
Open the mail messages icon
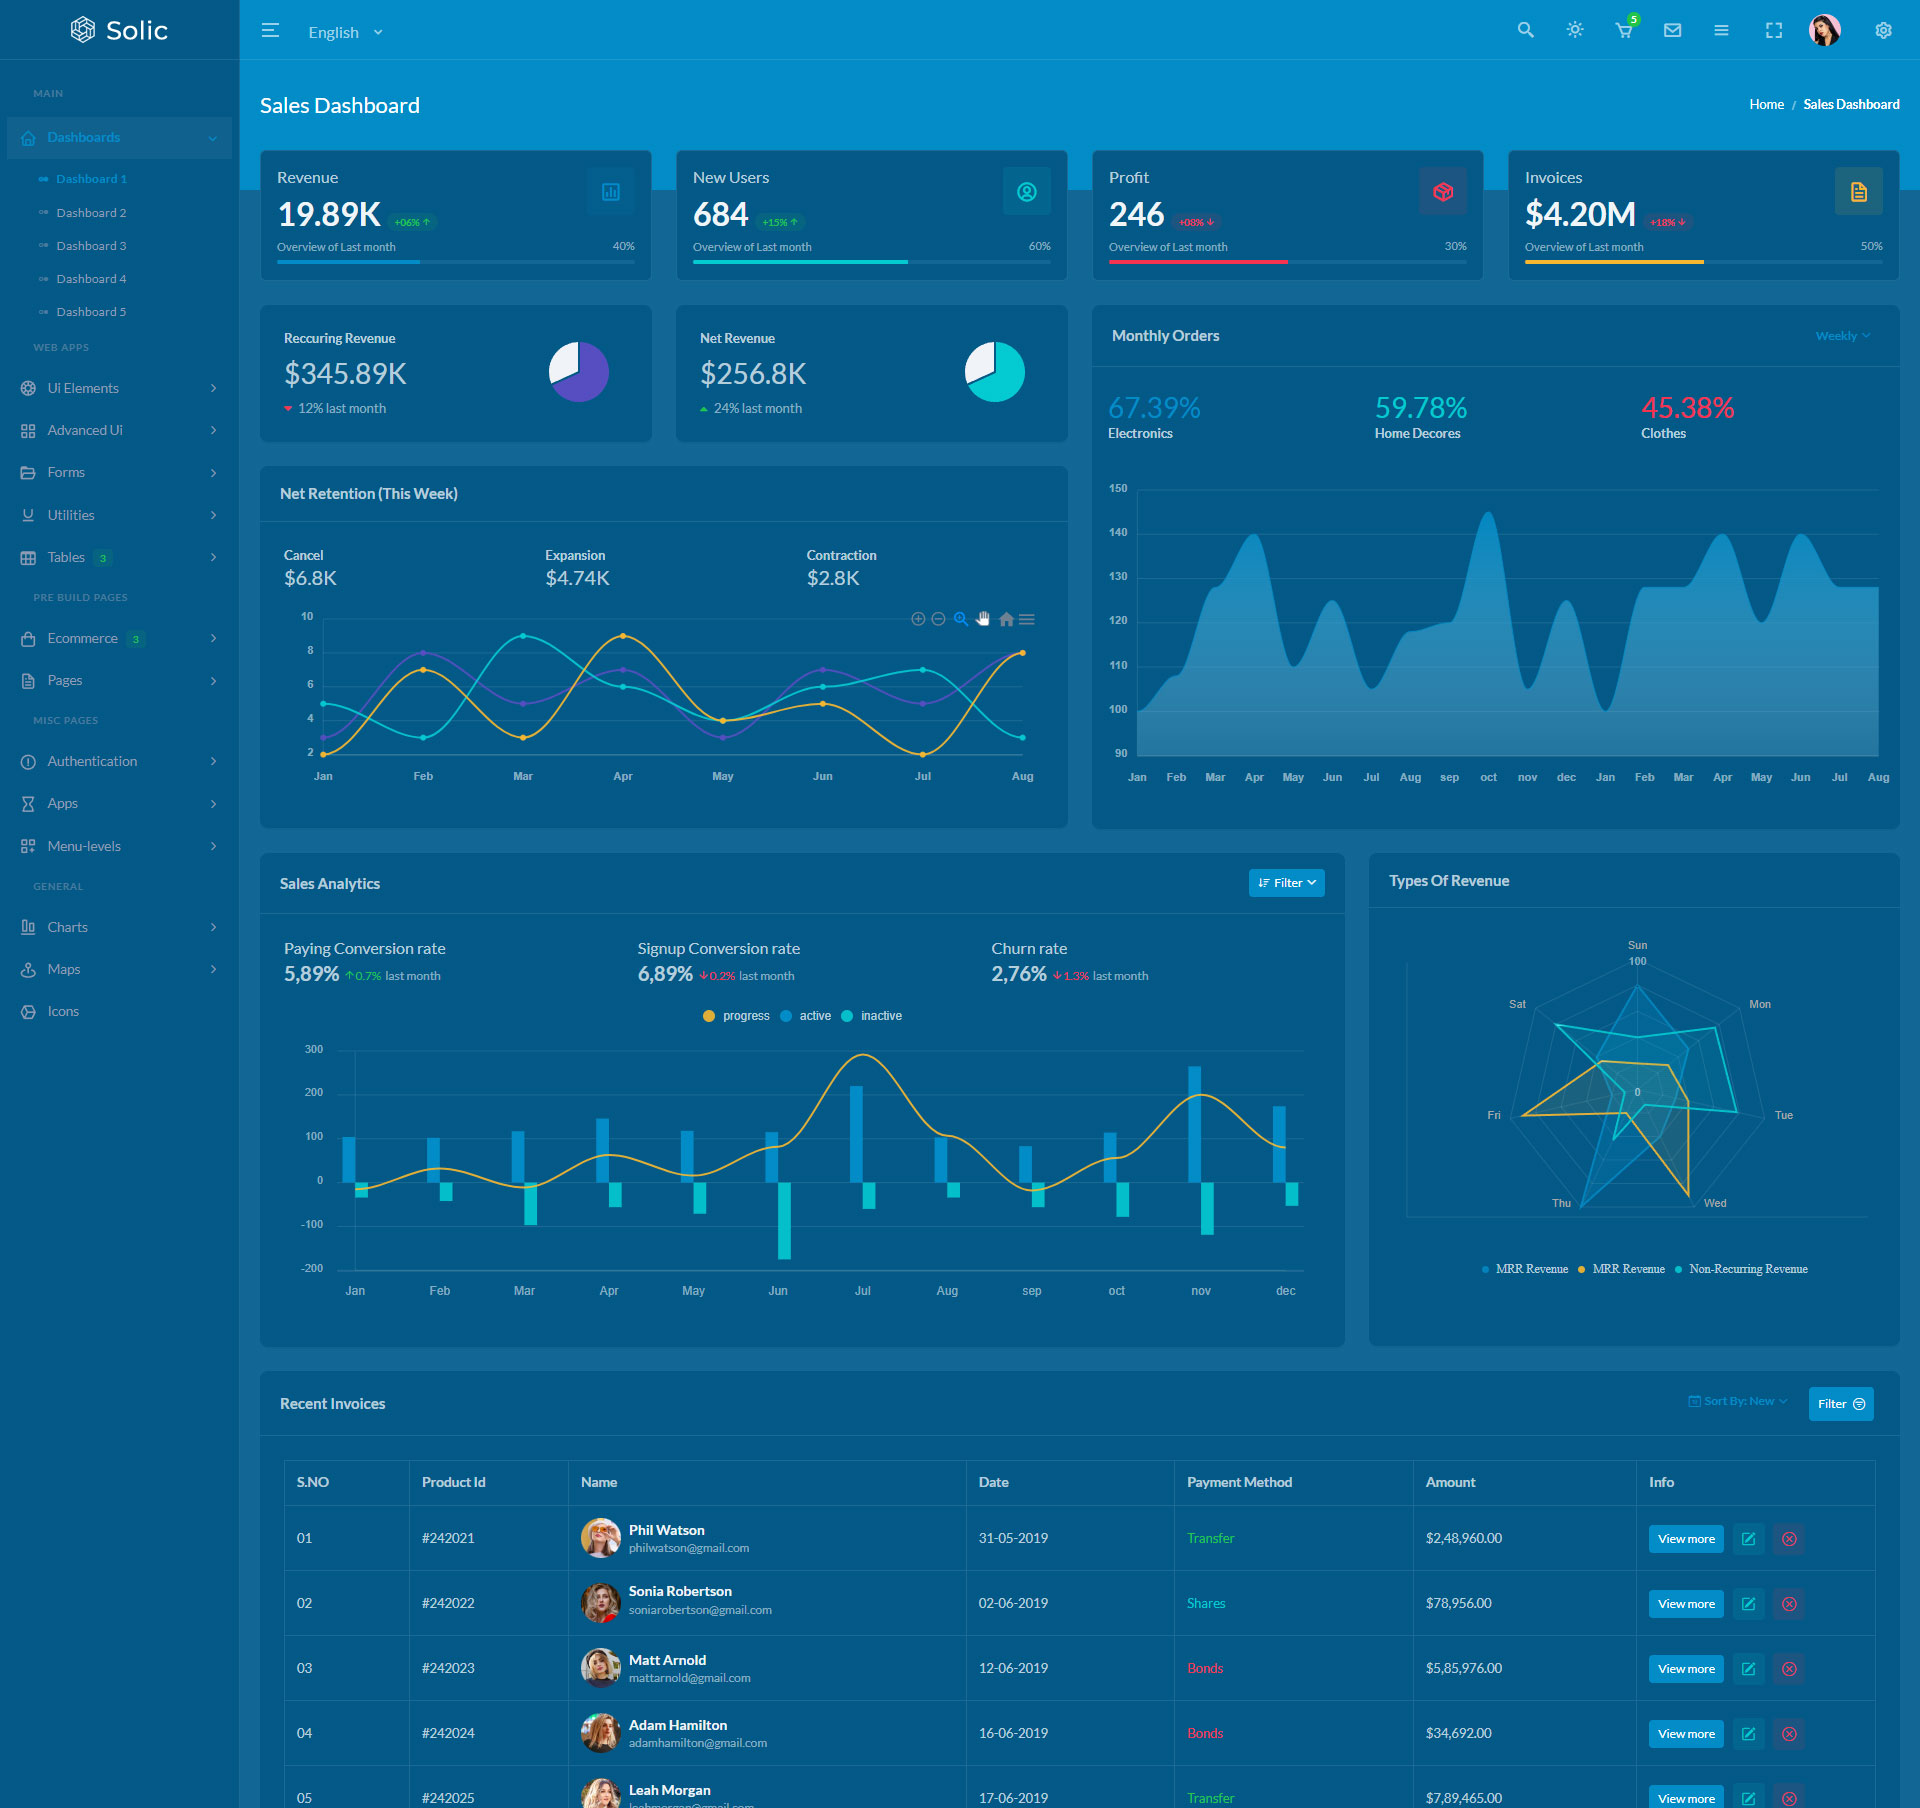tap(1672, 30)
